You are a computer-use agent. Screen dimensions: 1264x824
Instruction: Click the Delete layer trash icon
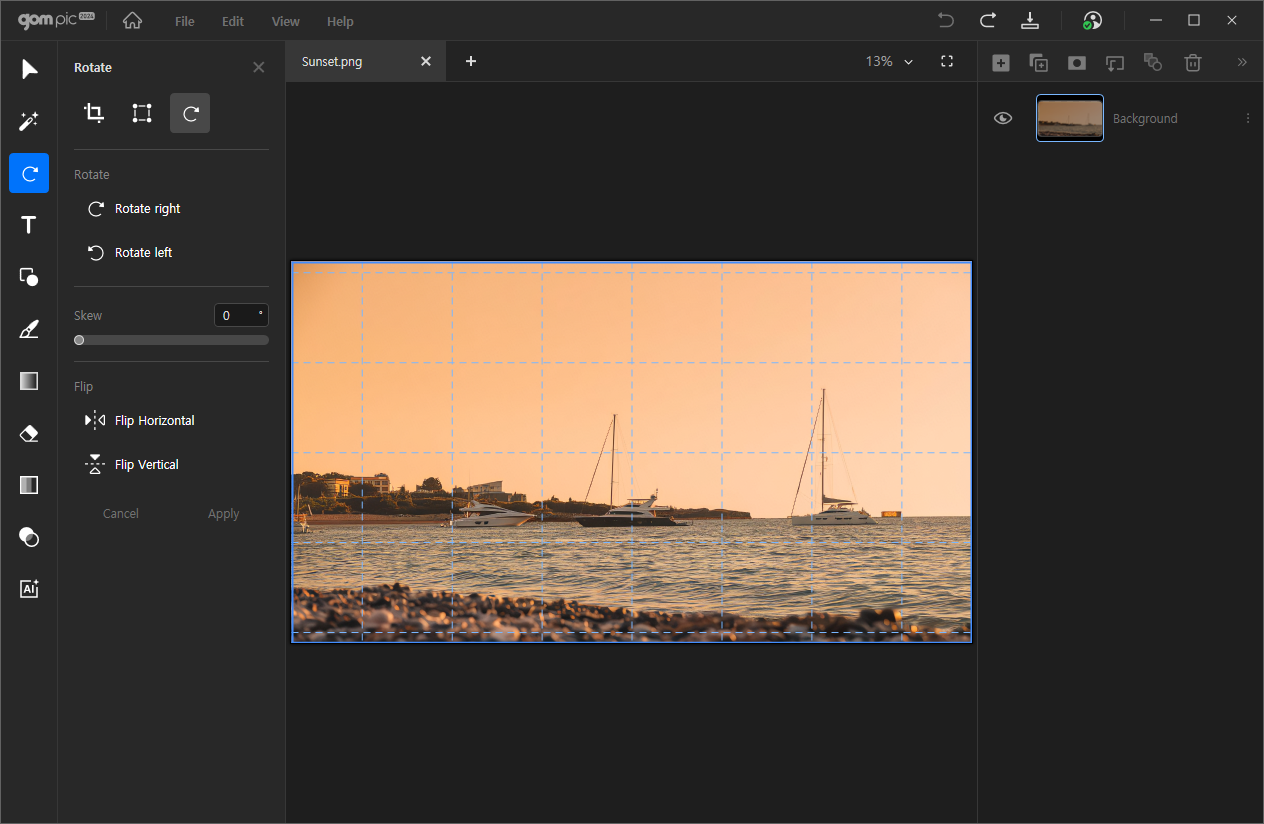1192,63
